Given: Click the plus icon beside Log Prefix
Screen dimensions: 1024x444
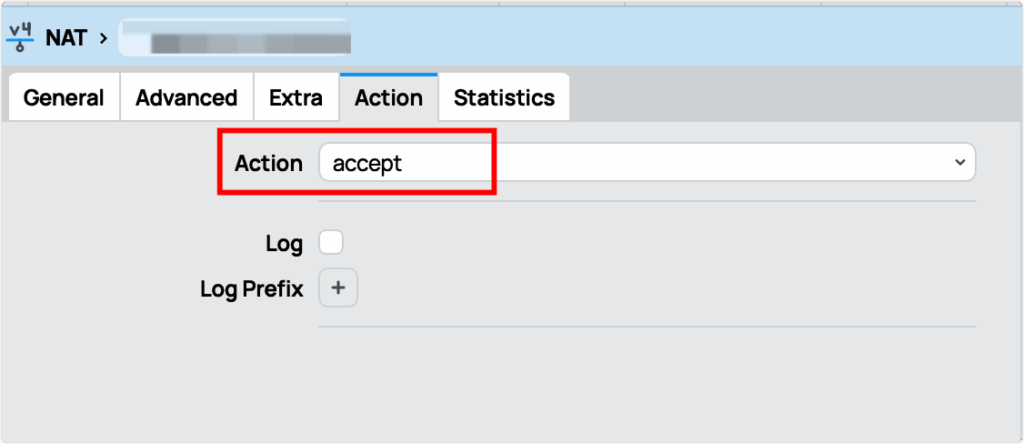Looking at the screenshot, I should point(338,288).
